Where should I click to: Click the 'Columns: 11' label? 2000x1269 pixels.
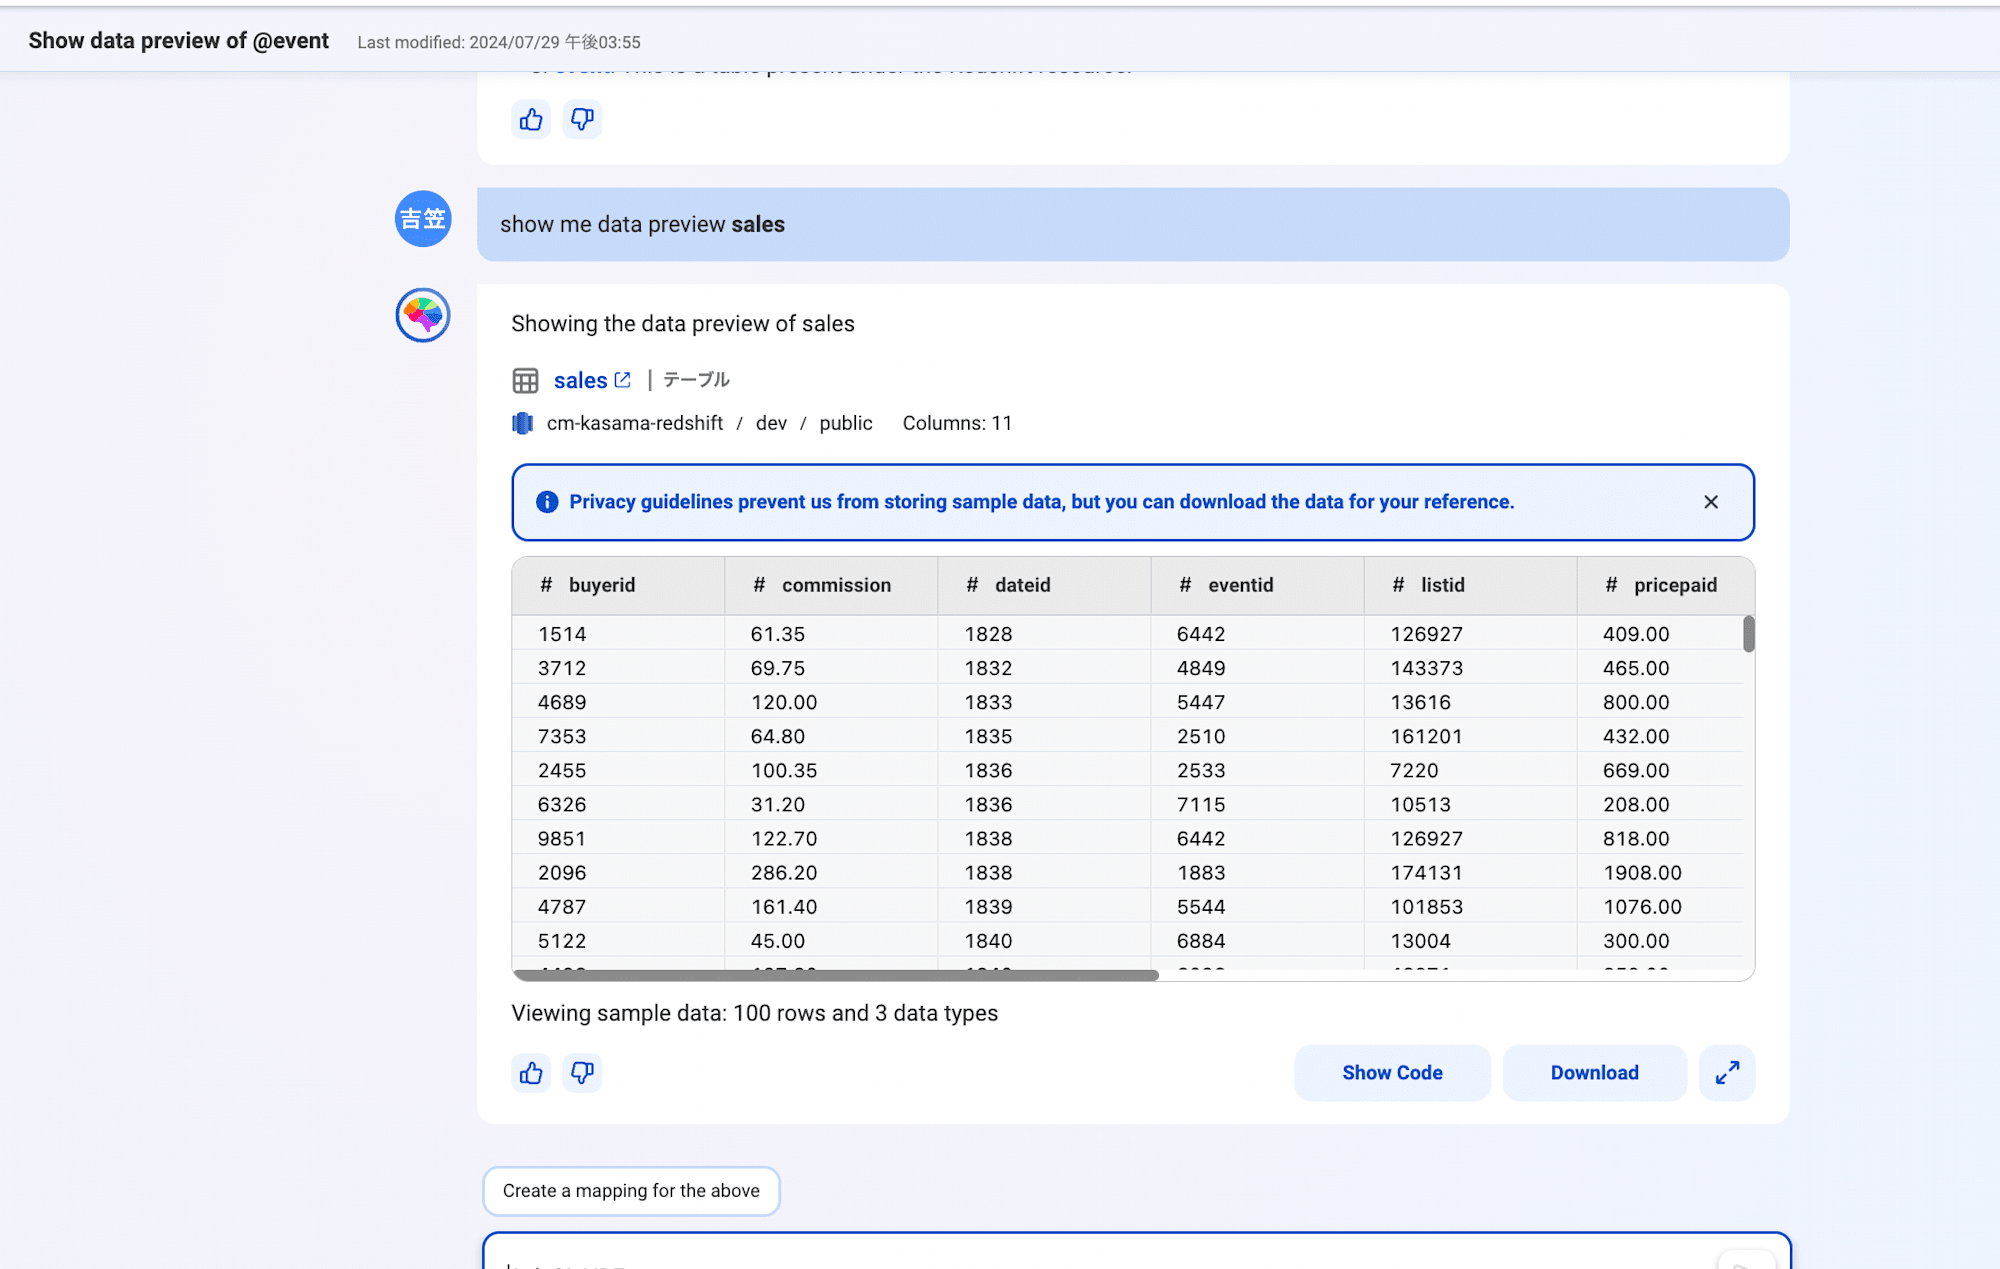coord(957,423)
